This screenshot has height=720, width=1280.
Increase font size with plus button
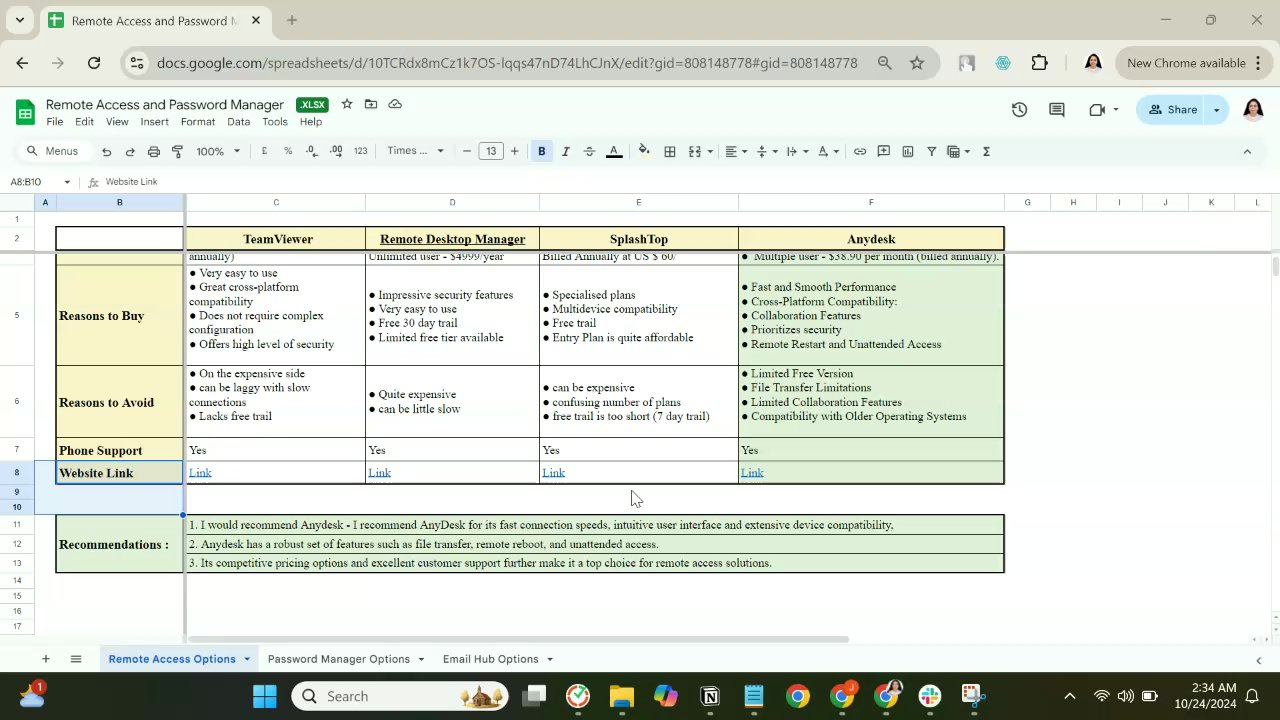pos(514,152)
